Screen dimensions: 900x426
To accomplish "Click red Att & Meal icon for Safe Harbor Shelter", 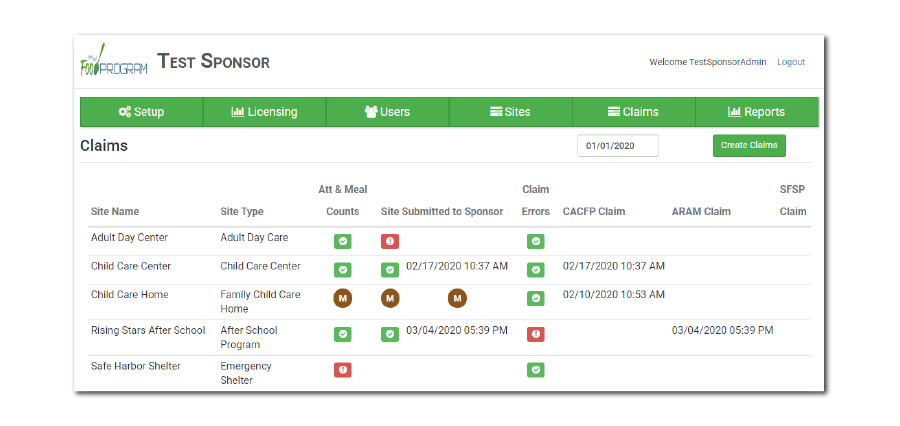I will tap(342, 370).
